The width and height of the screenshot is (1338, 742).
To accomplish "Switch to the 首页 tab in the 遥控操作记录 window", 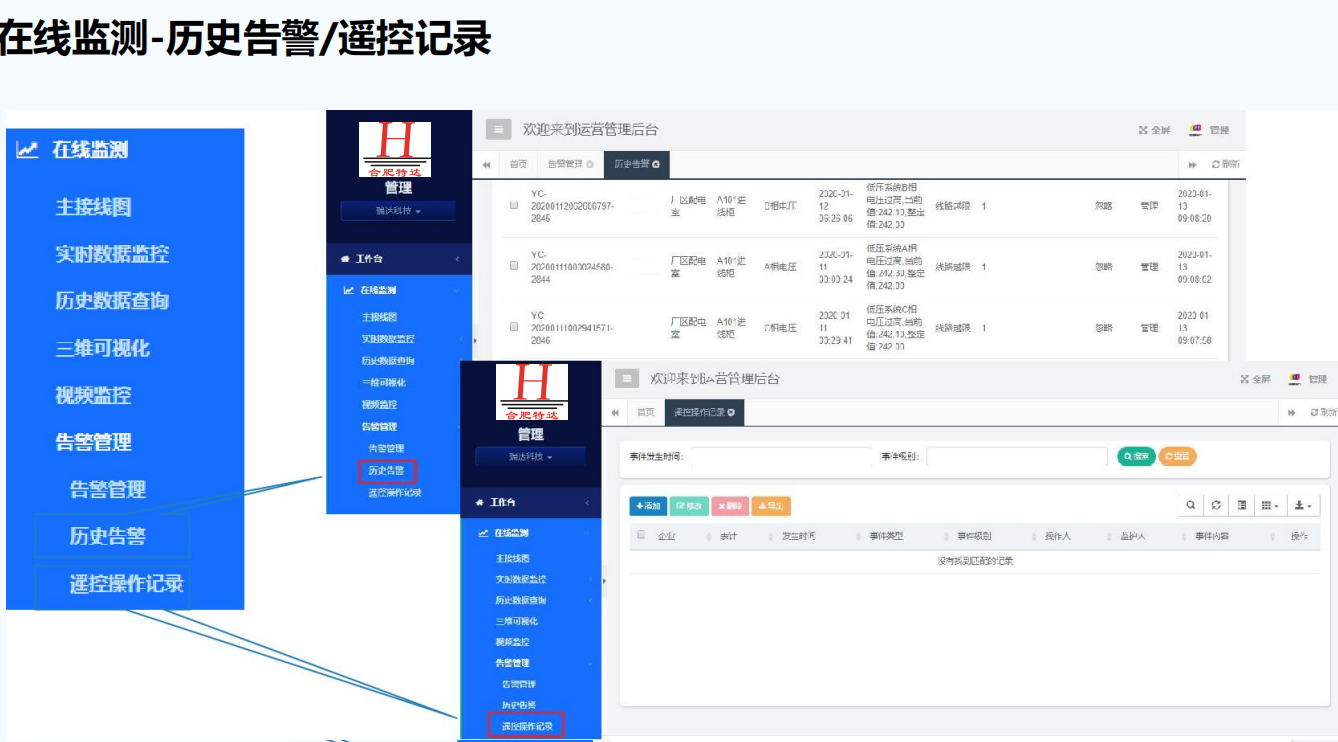I will [x=646, y=412].
